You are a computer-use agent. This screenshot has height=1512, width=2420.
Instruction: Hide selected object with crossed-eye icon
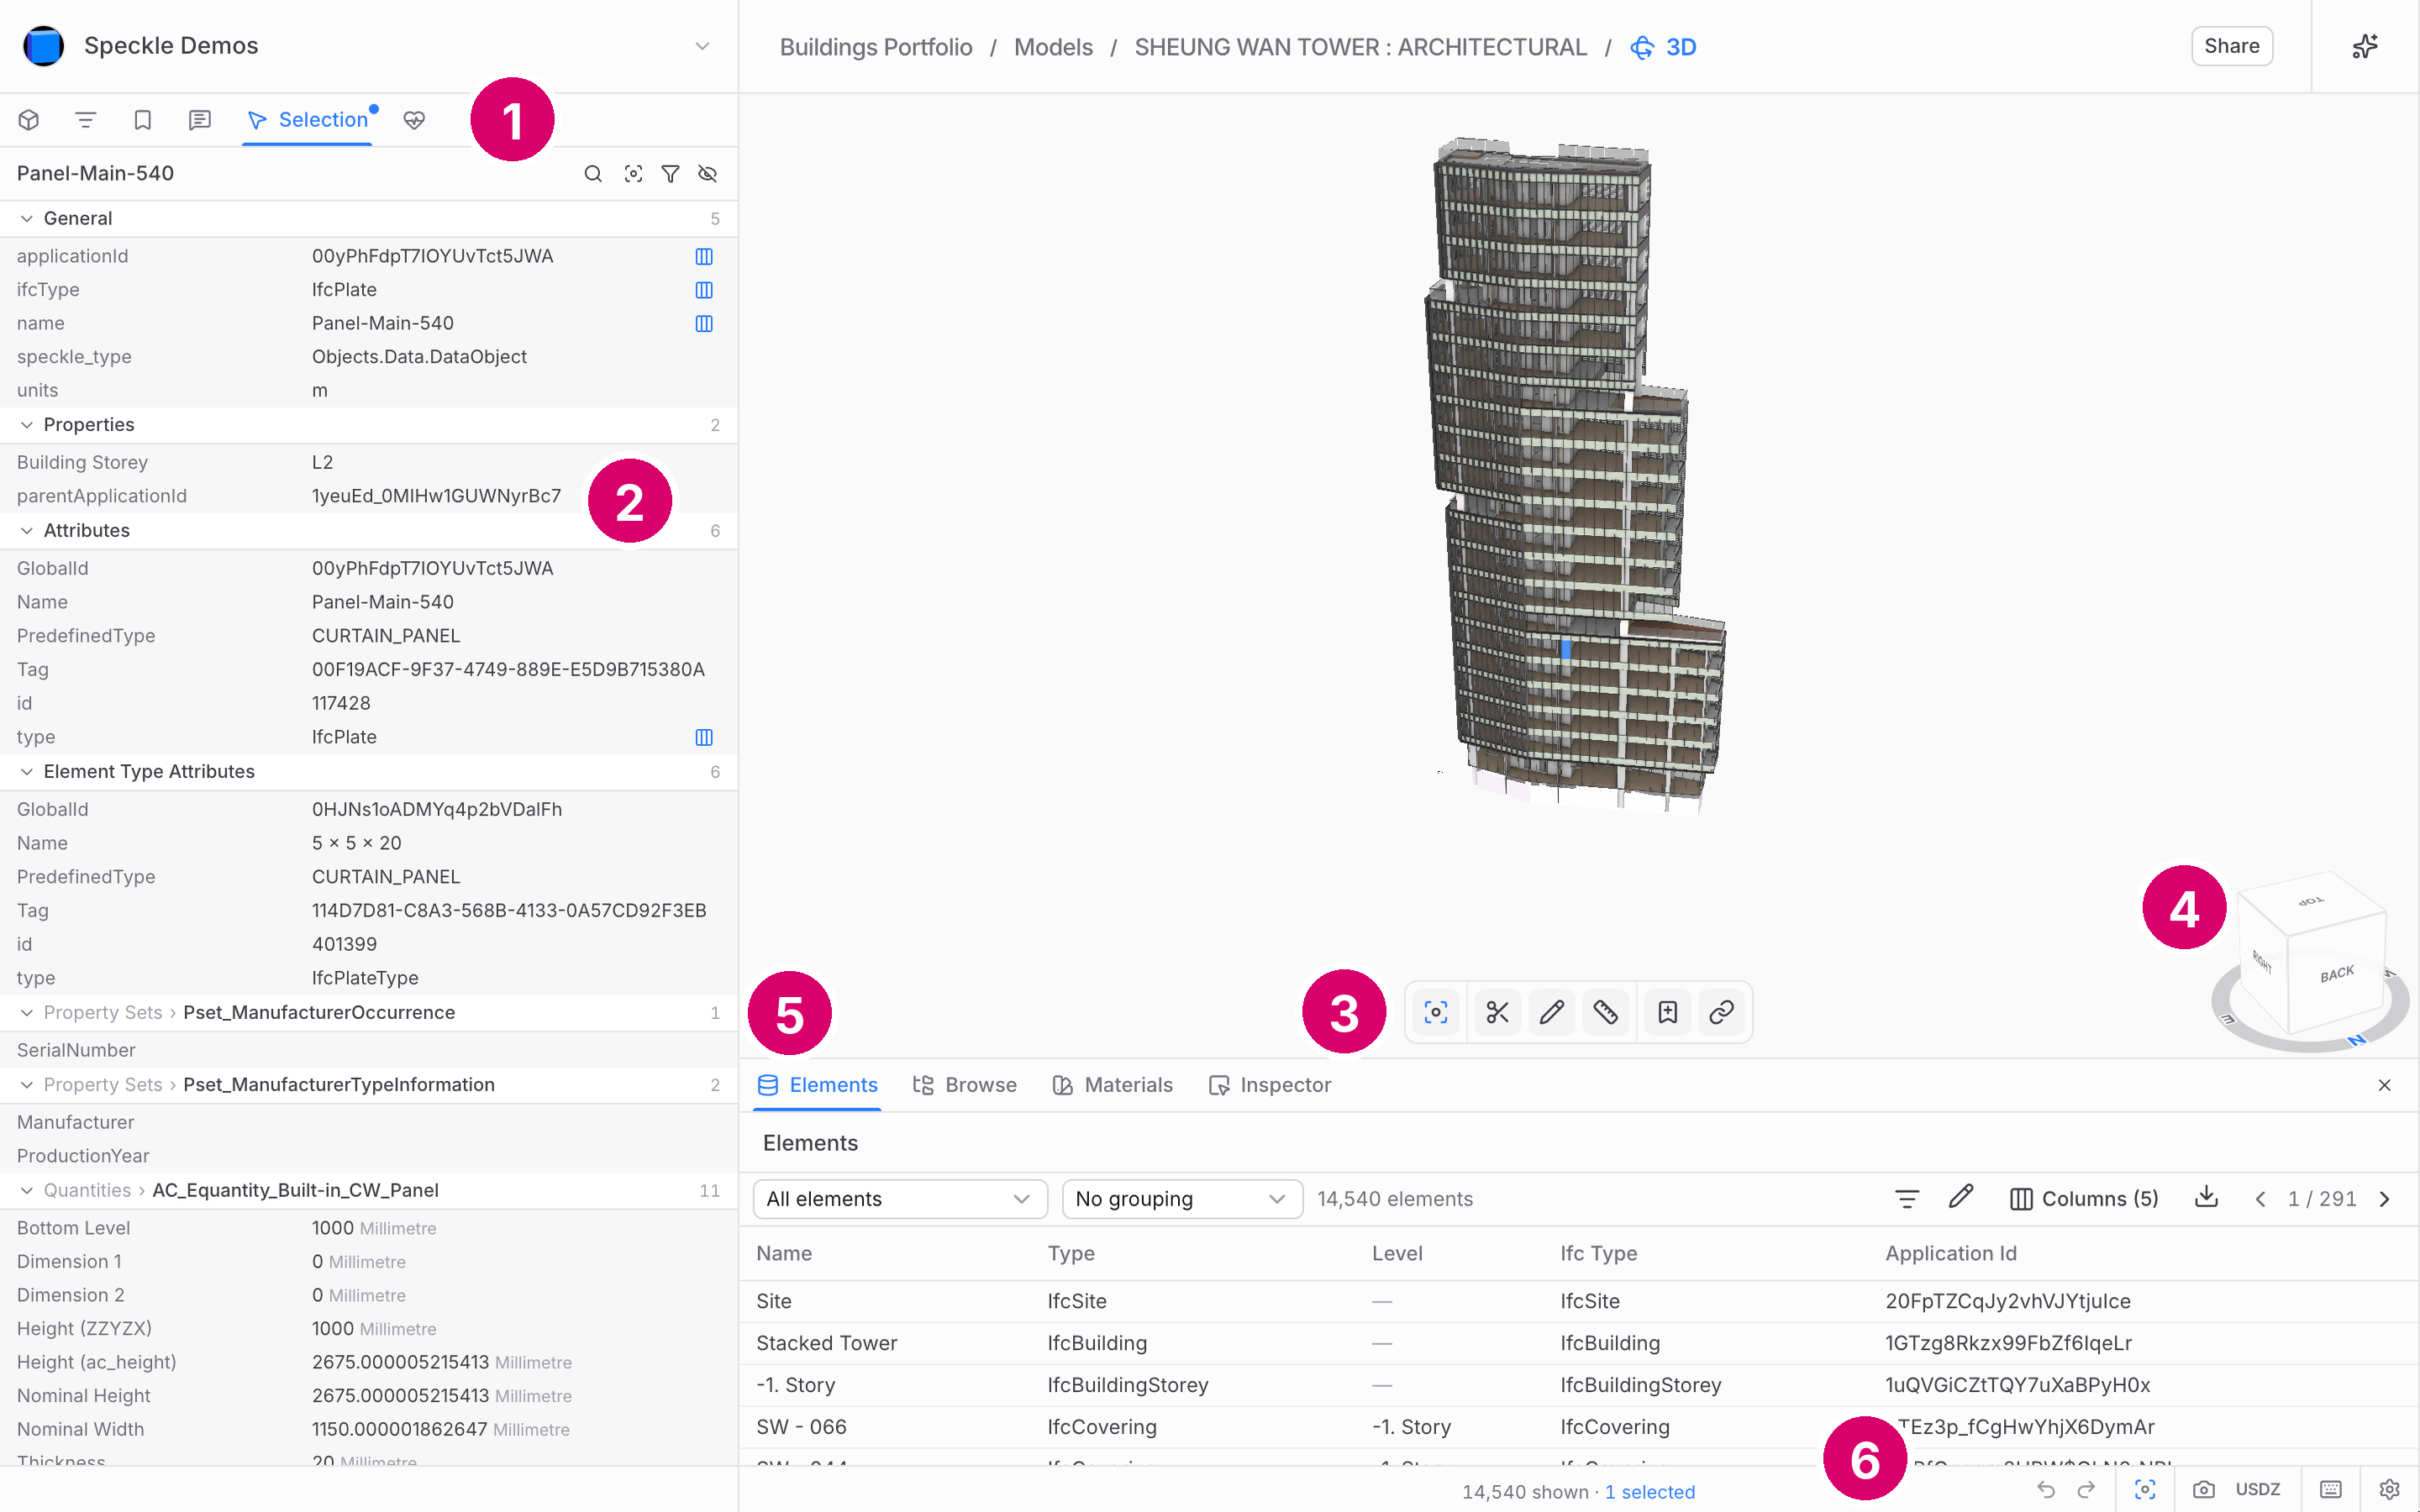tap(708, 174)
